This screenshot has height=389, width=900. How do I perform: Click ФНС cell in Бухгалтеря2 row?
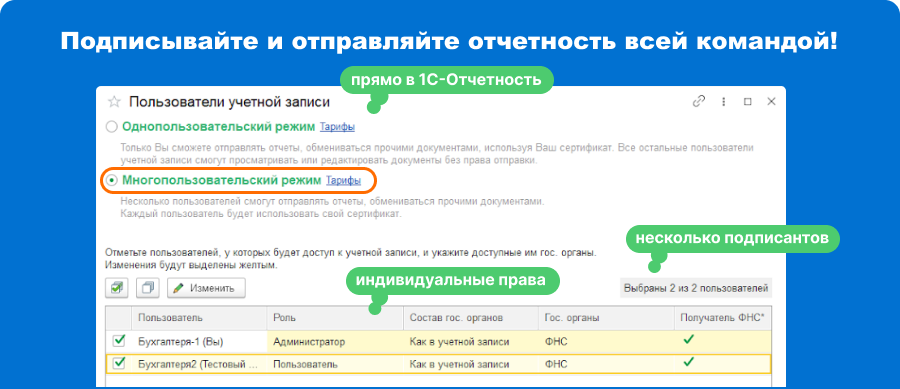606,364
